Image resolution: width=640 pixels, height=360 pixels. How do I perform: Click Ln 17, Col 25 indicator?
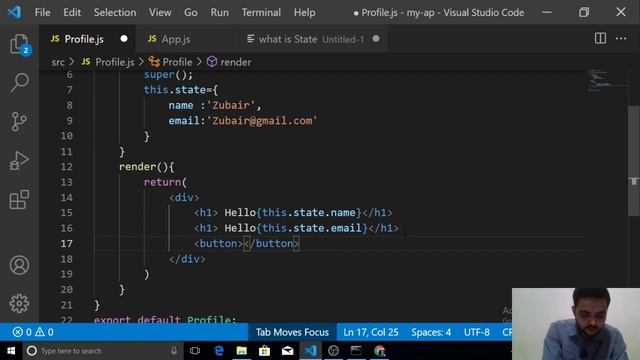pyautogui.click(x=371, y=332)
